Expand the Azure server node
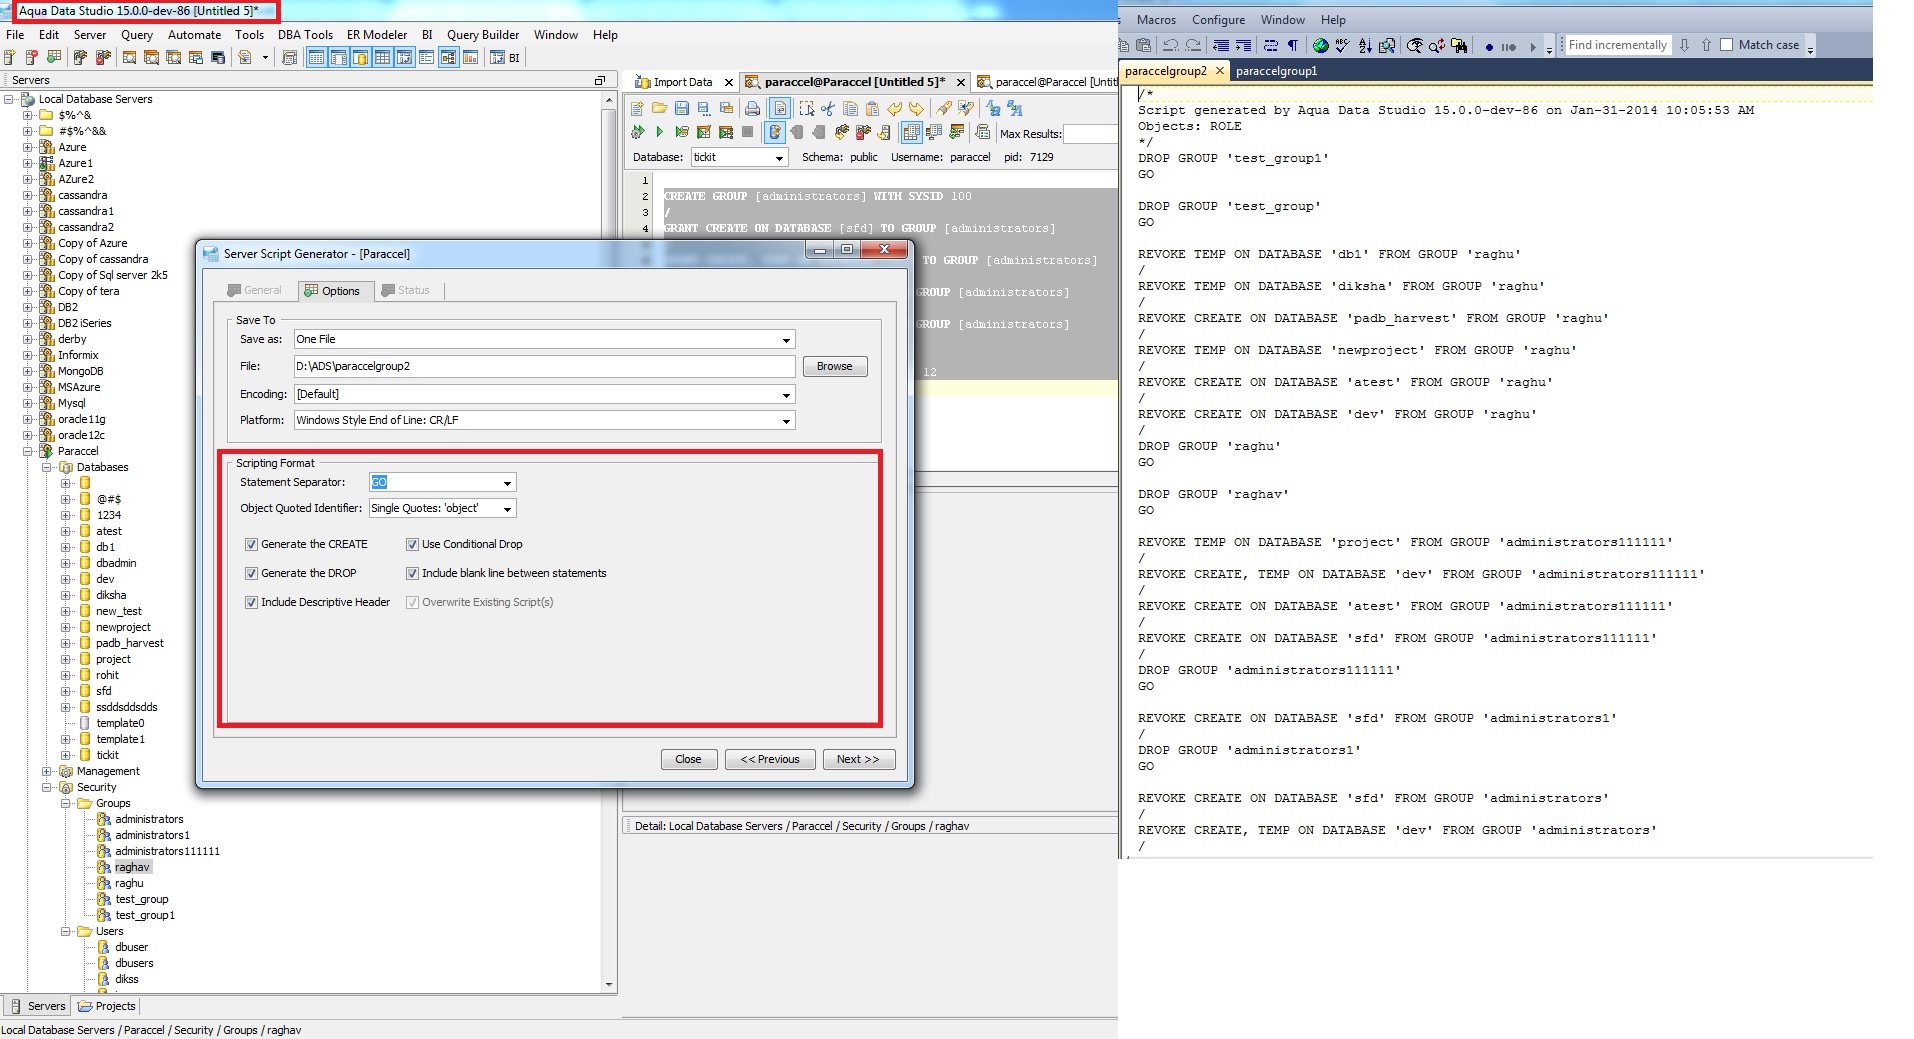Viewport: 1914px width, 1039px height. (x=28, y=148)
